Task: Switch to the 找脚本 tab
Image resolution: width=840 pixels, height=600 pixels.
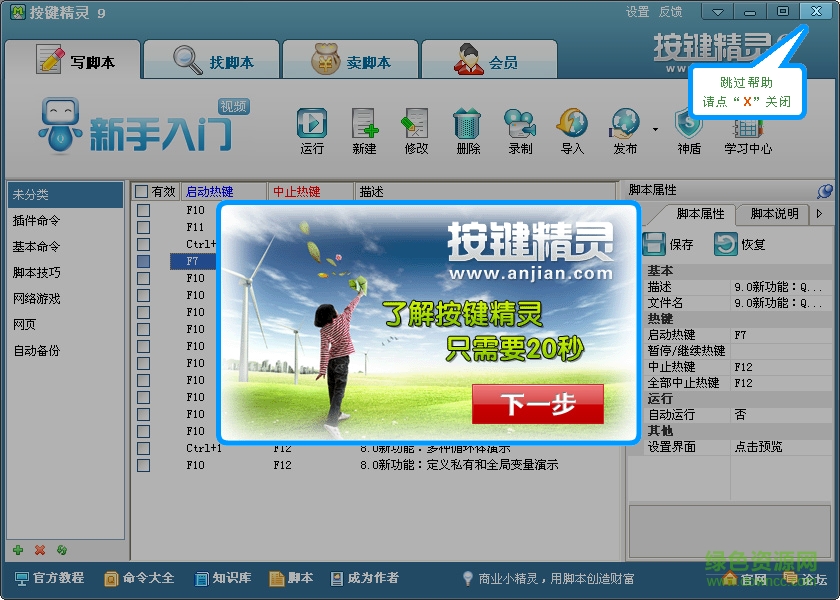Action: coord(211,58)
